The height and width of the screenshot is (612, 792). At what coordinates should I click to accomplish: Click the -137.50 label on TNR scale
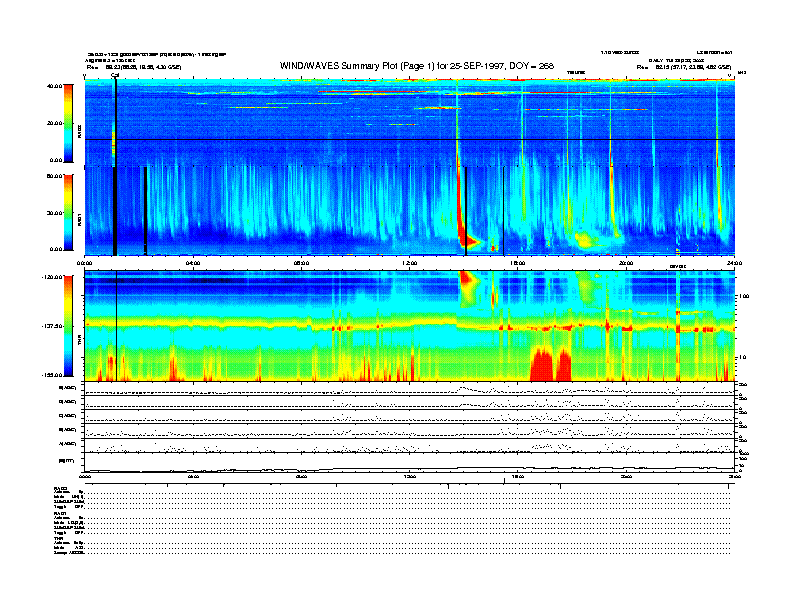[51, 326]
